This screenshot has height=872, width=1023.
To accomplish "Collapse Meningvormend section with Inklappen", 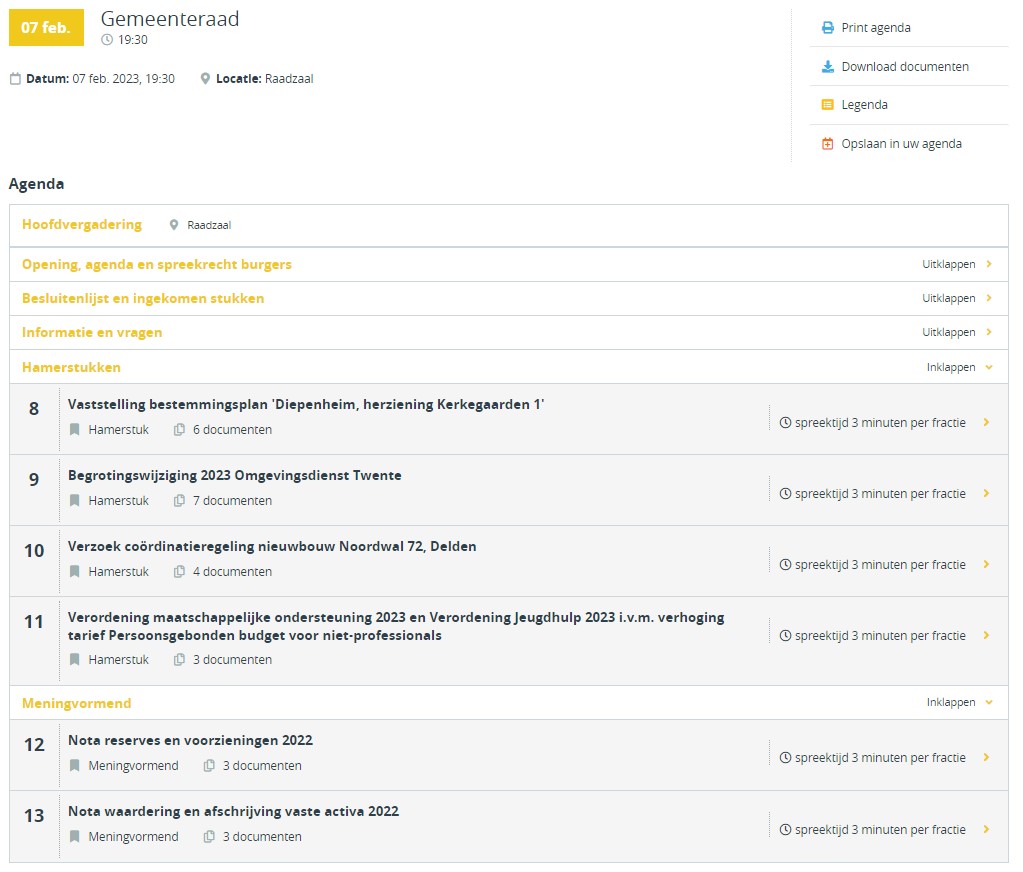I will 959,702.
